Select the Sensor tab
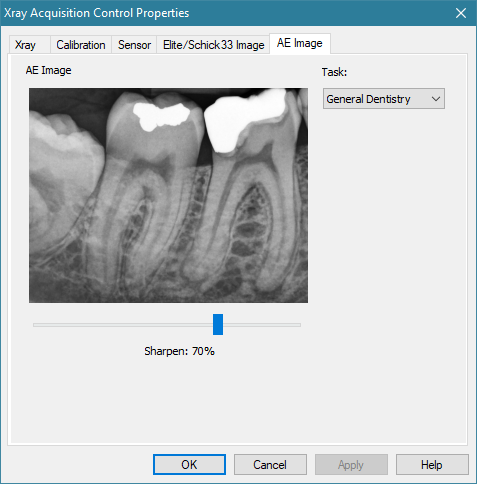 134,45
